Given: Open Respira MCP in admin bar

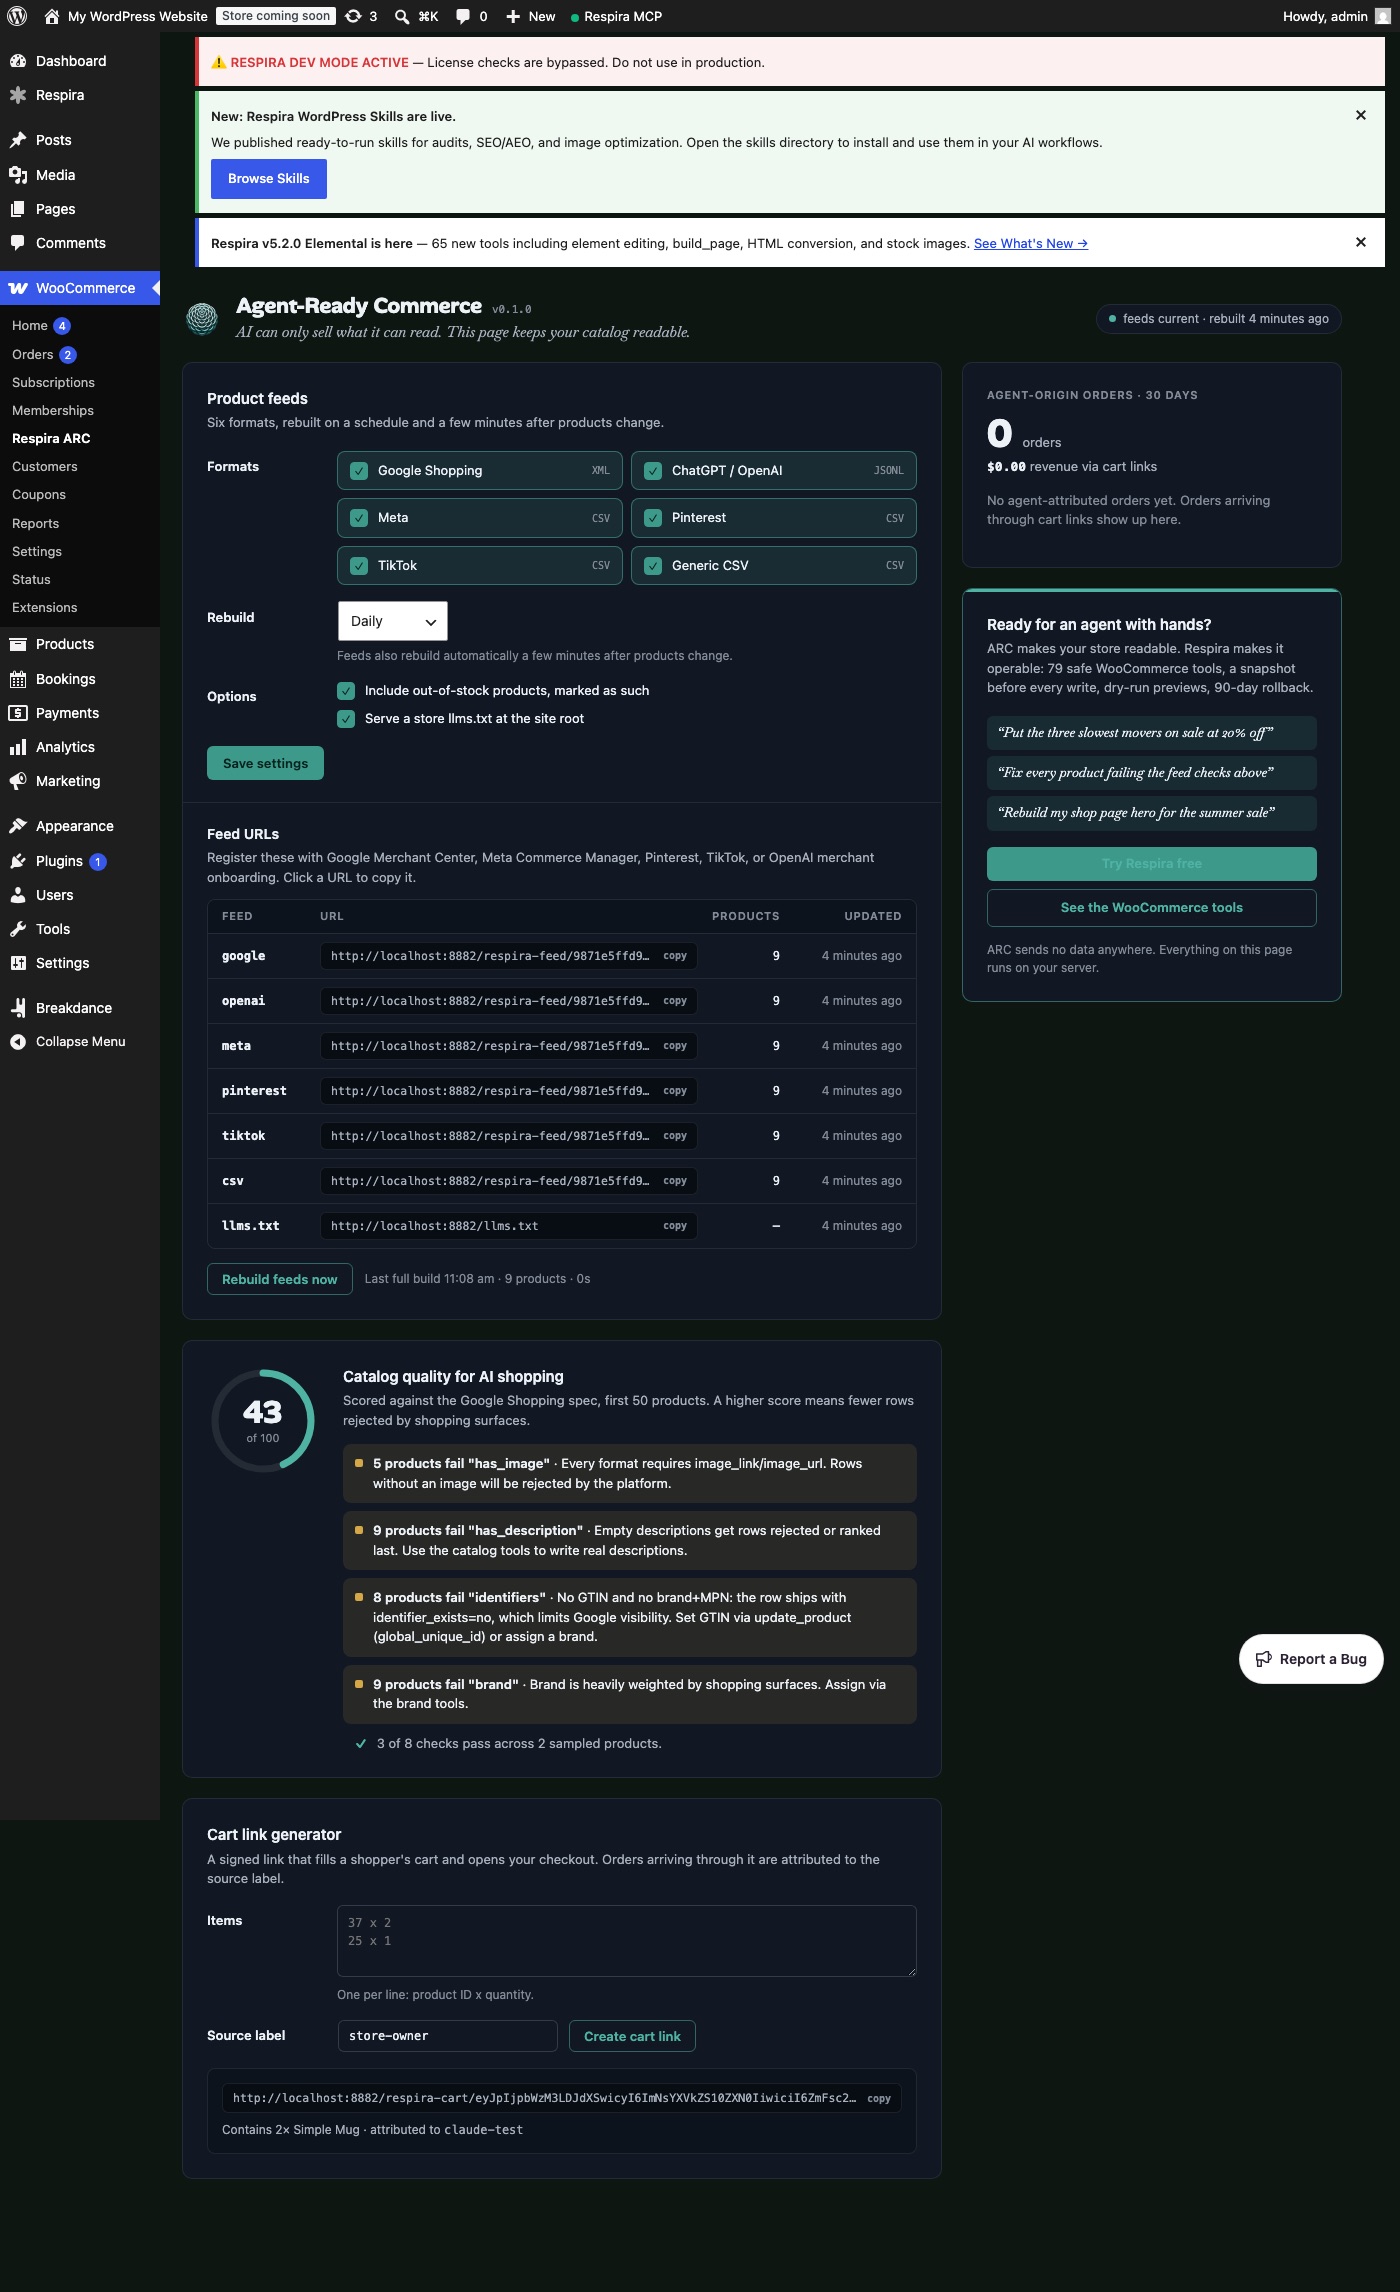Looking at the screenshot, I should click(616, 16).
